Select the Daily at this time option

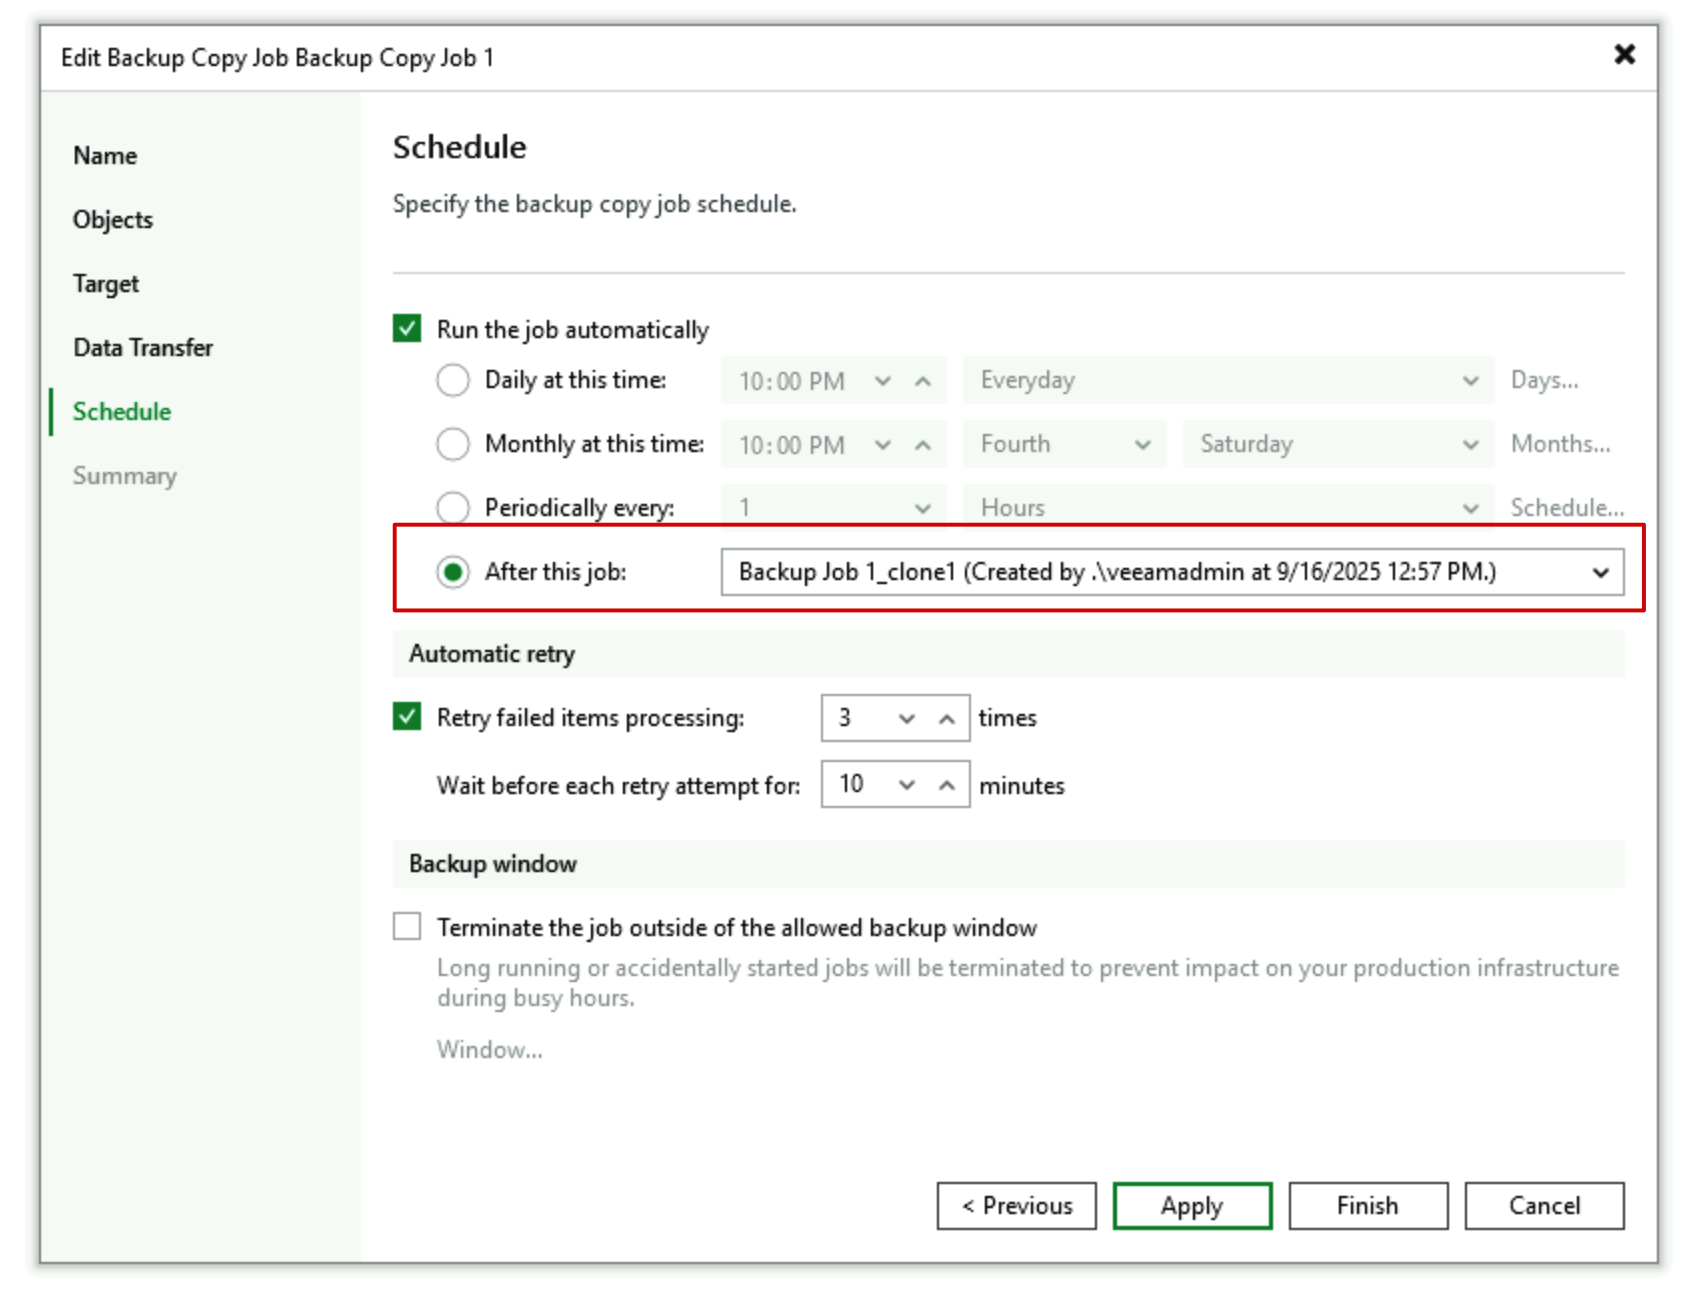click(453, 380)
